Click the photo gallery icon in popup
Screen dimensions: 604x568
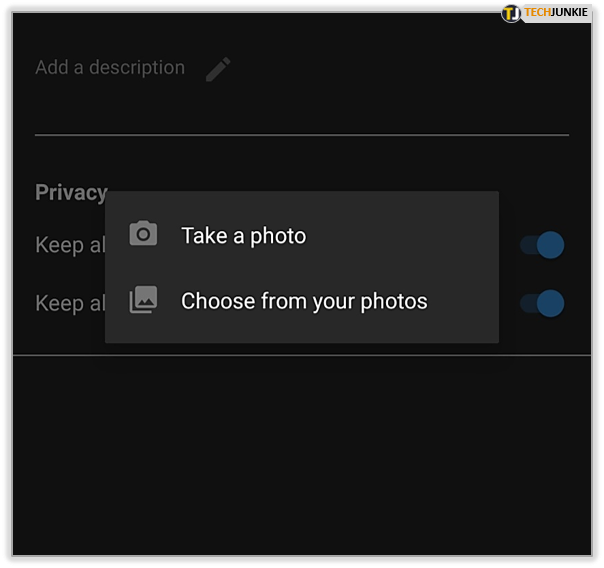(x=143, y=299)
